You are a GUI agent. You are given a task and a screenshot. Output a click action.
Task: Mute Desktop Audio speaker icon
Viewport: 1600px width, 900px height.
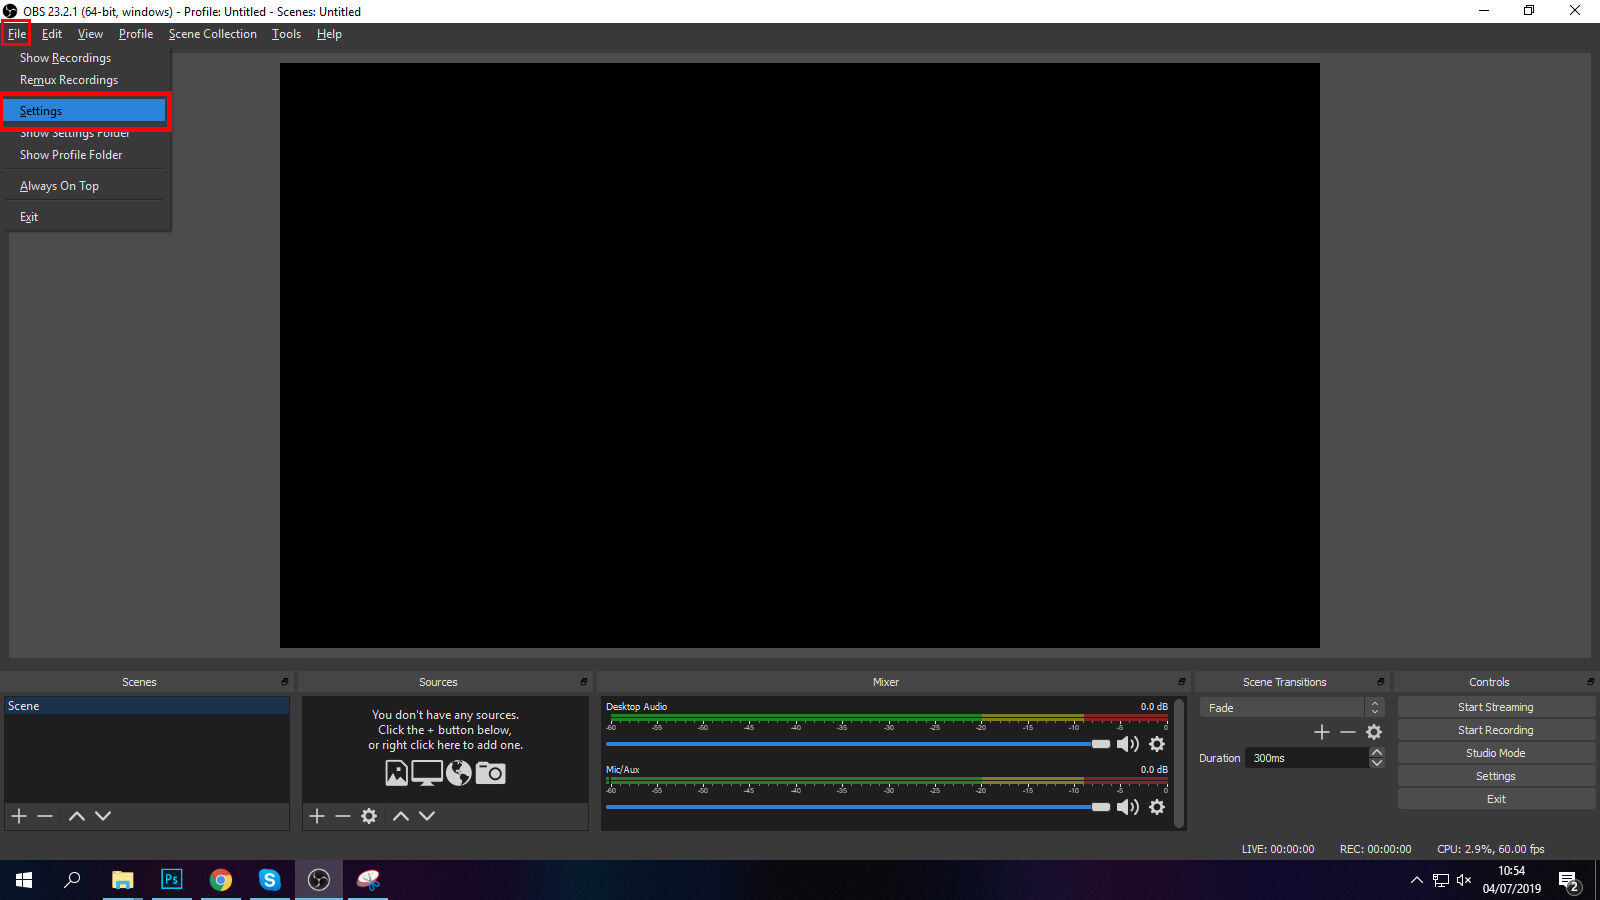click(x=1127, y=744)
